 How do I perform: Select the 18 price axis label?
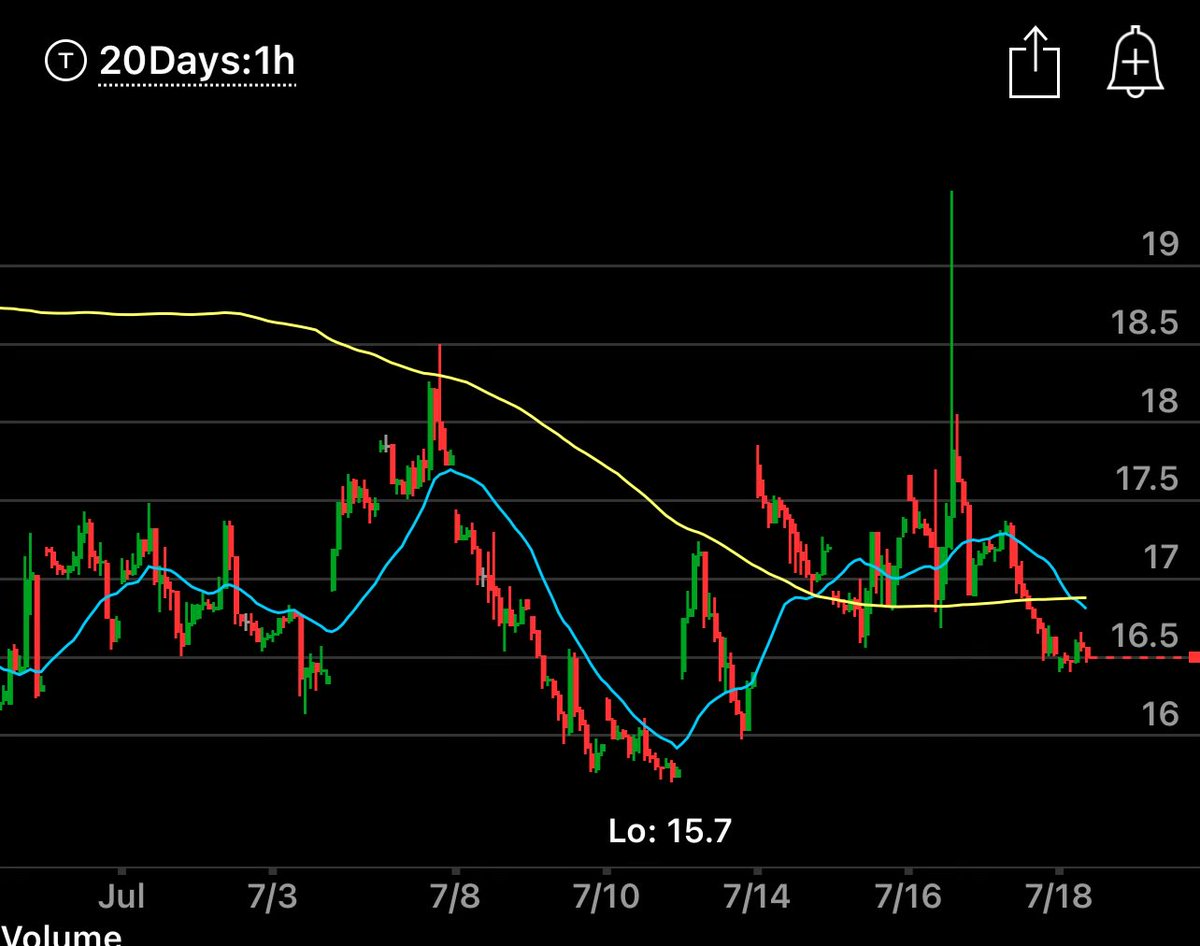tap(1161, 401)
